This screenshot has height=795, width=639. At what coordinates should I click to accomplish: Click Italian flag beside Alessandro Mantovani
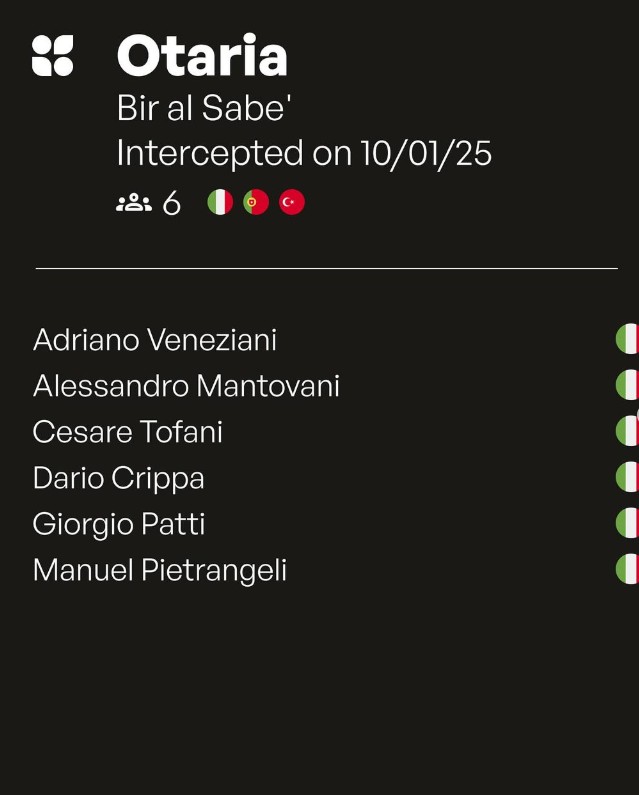[627, 385]
